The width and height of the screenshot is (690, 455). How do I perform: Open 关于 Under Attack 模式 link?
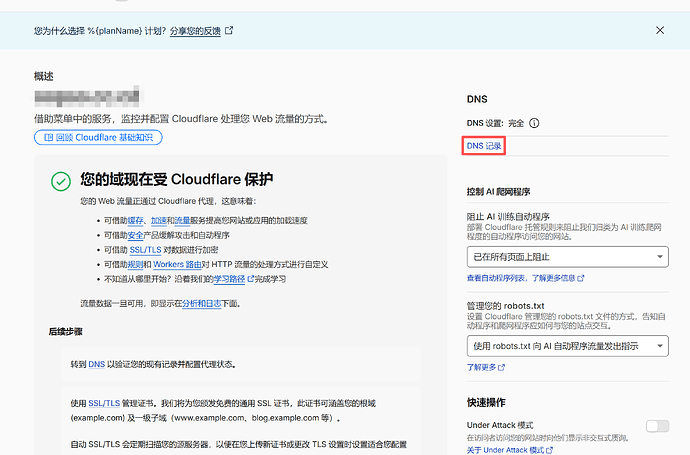click(x=510, y=450)
